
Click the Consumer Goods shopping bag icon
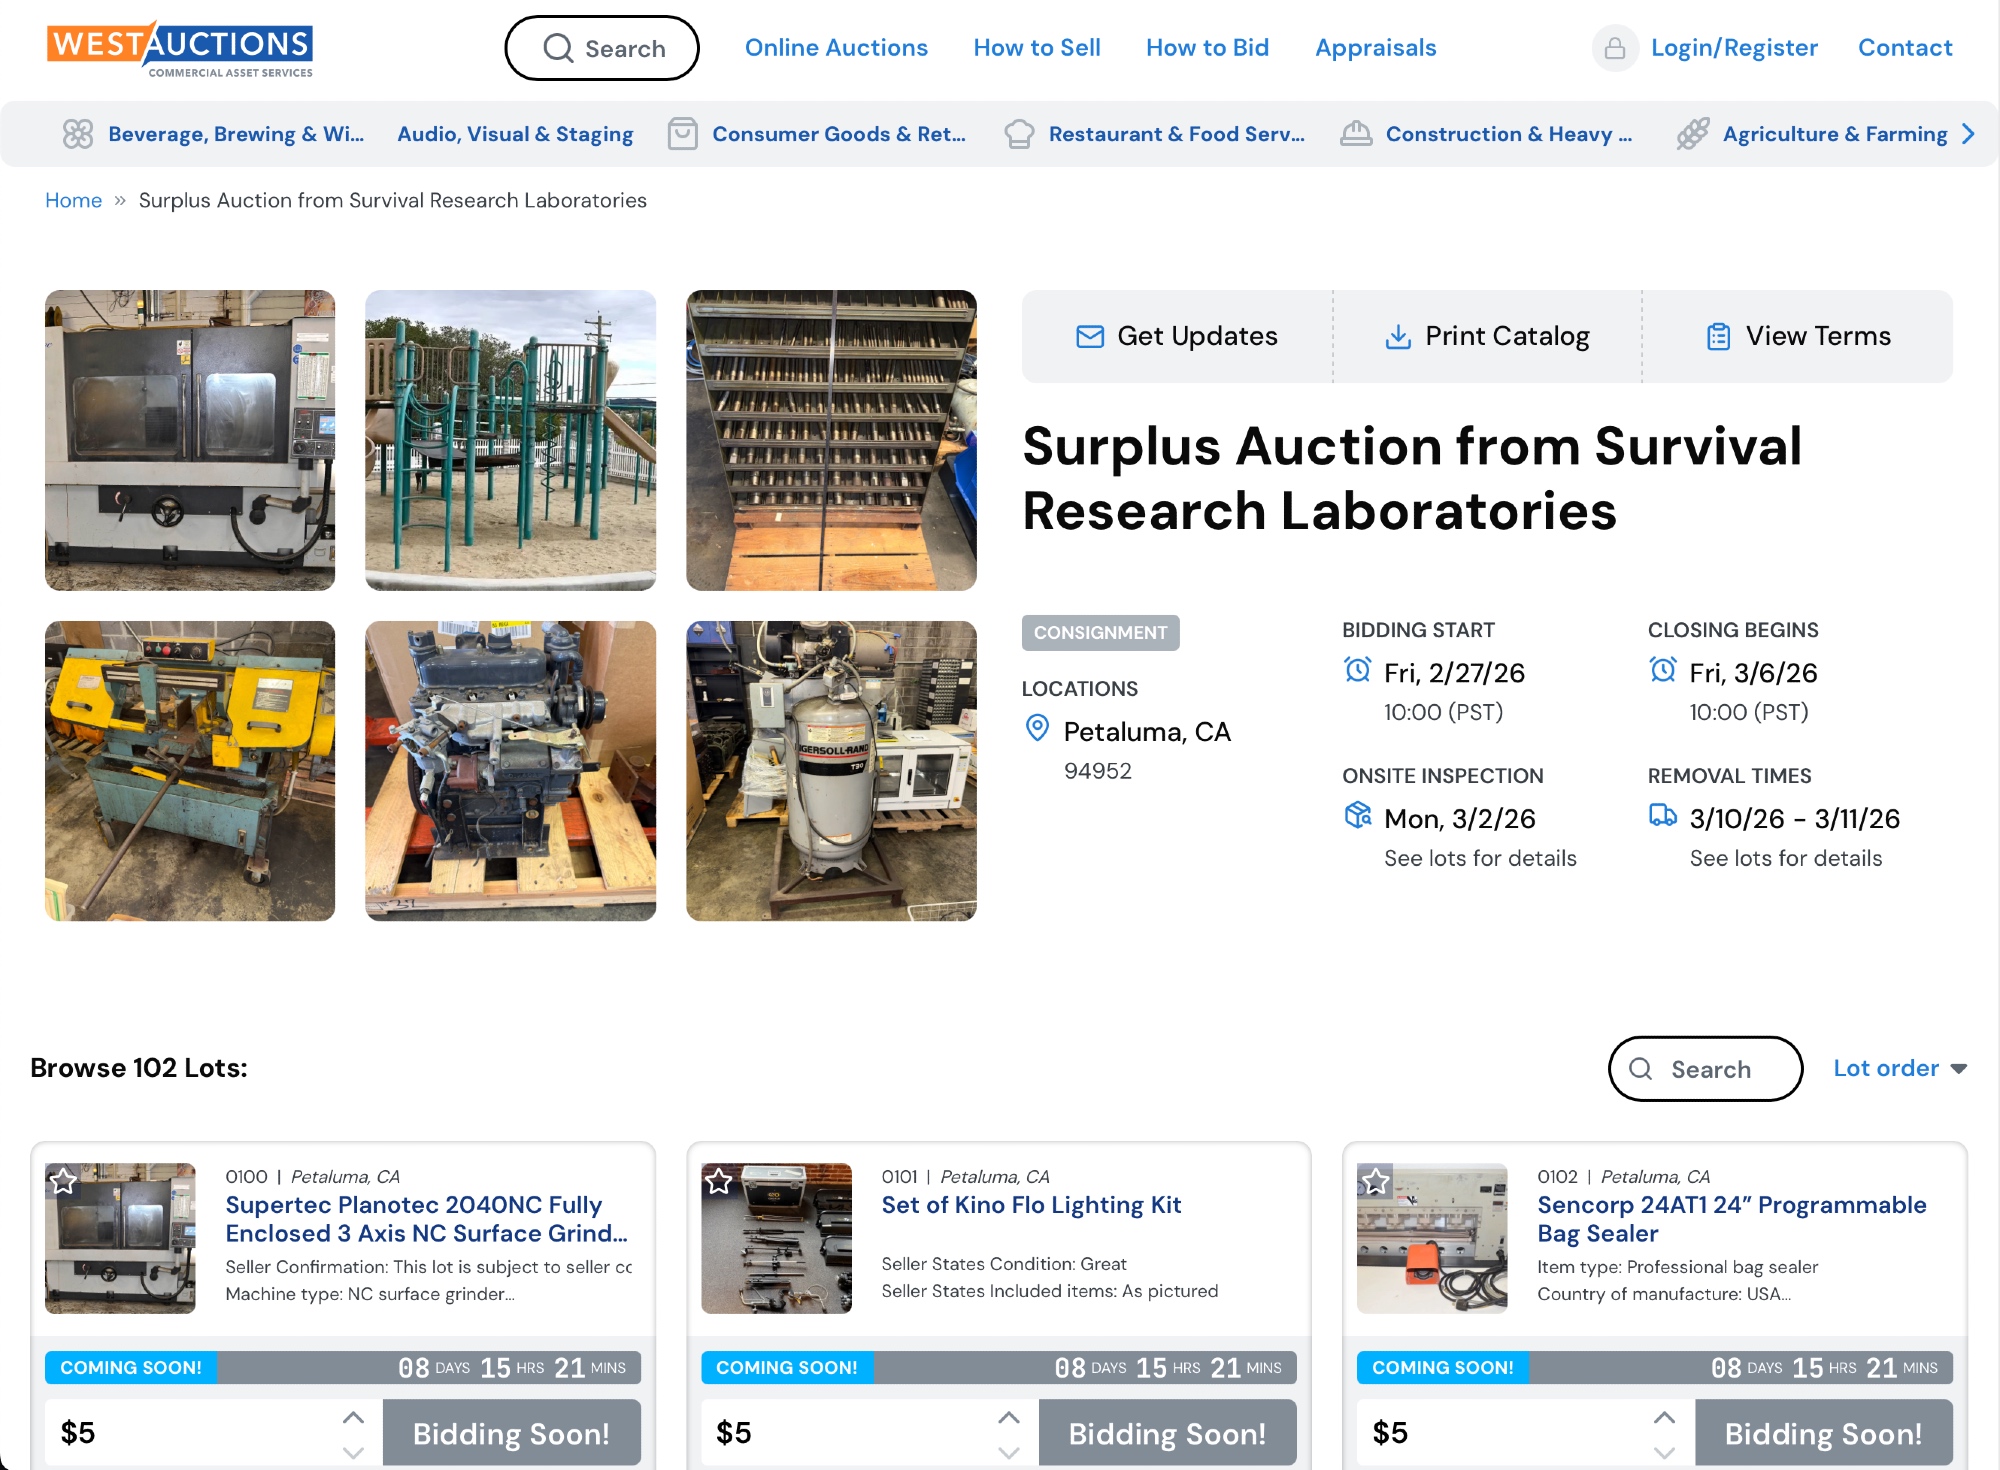pos(682,134)
